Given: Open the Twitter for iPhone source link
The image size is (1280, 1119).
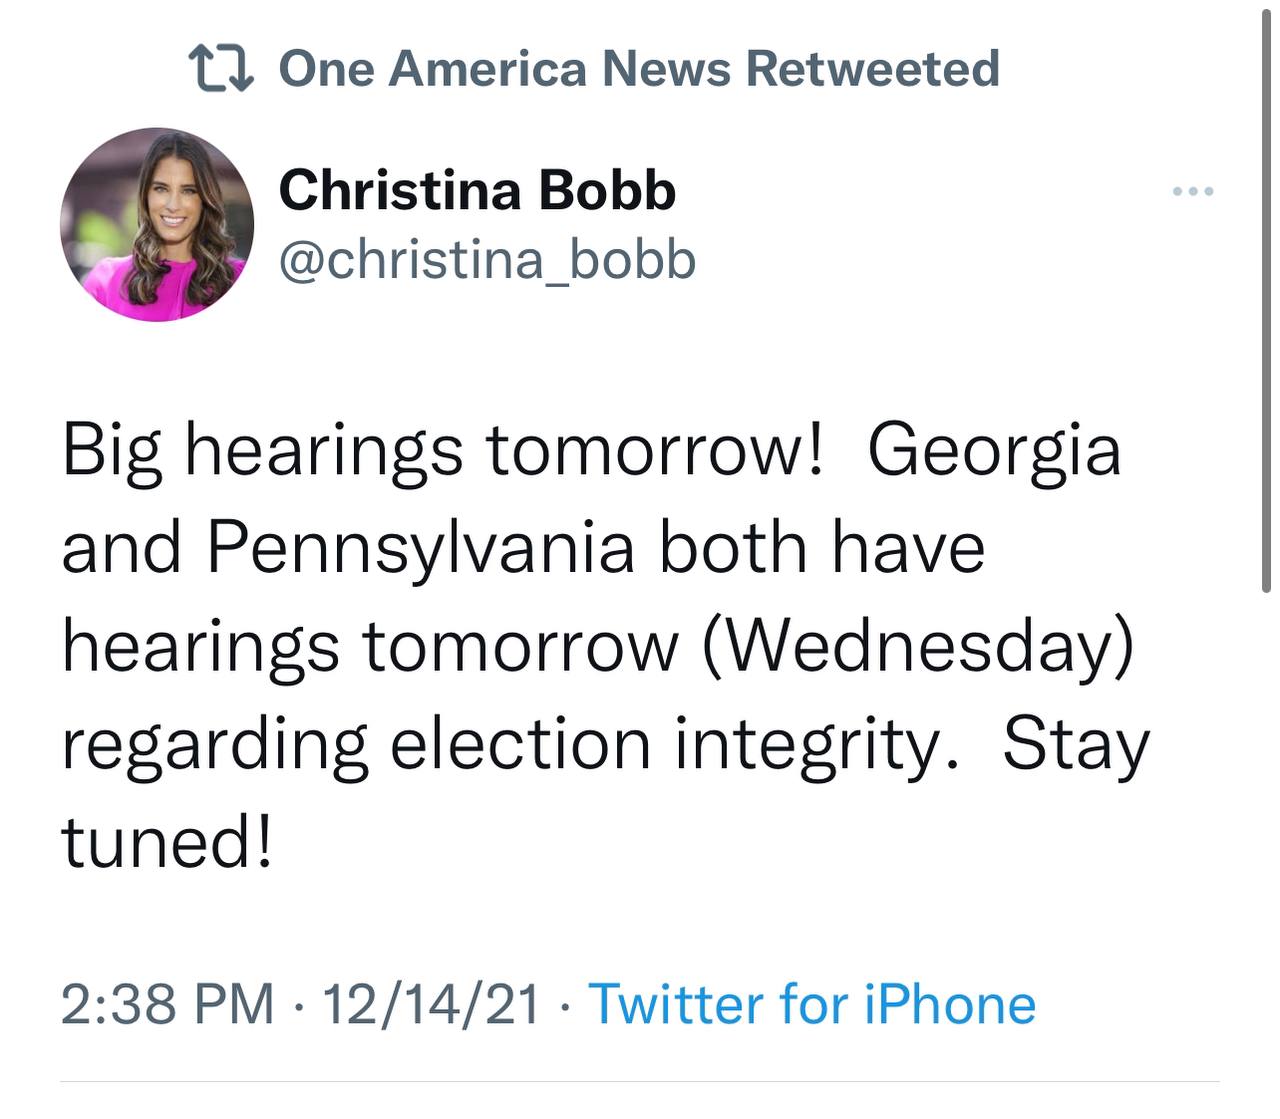Looking at the screenshot, I should tap(812, 1004).
